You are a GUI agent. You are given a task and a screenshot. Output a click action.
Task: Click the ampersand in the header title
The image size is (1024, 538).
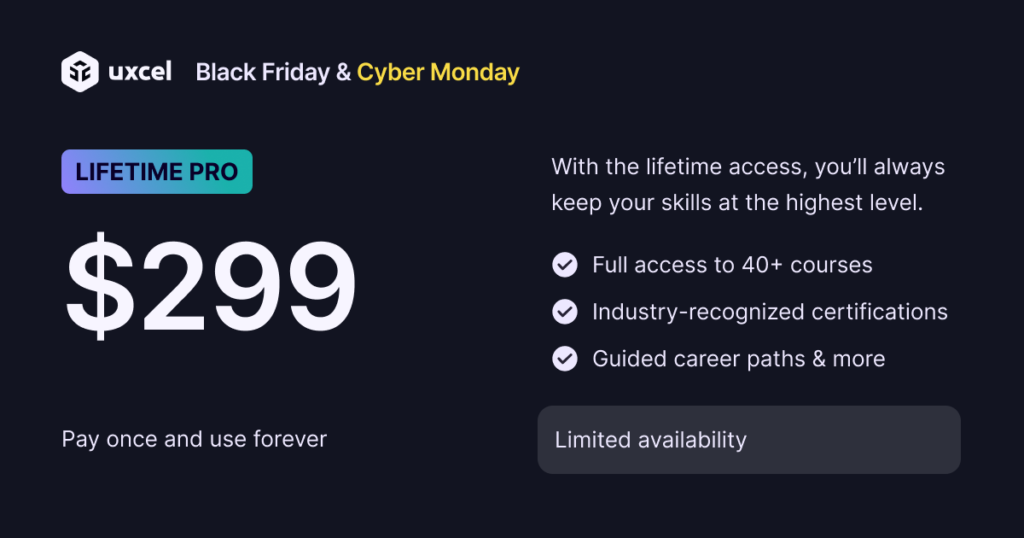(341, 72)
